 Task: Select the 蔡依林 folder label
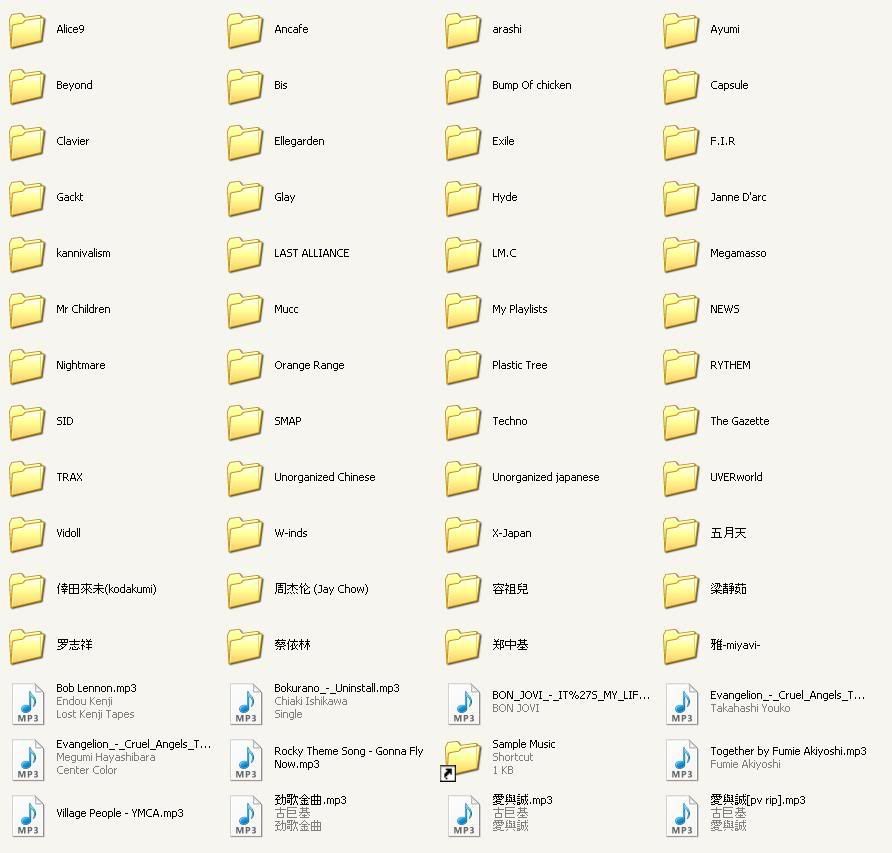(x=292, y=645)
